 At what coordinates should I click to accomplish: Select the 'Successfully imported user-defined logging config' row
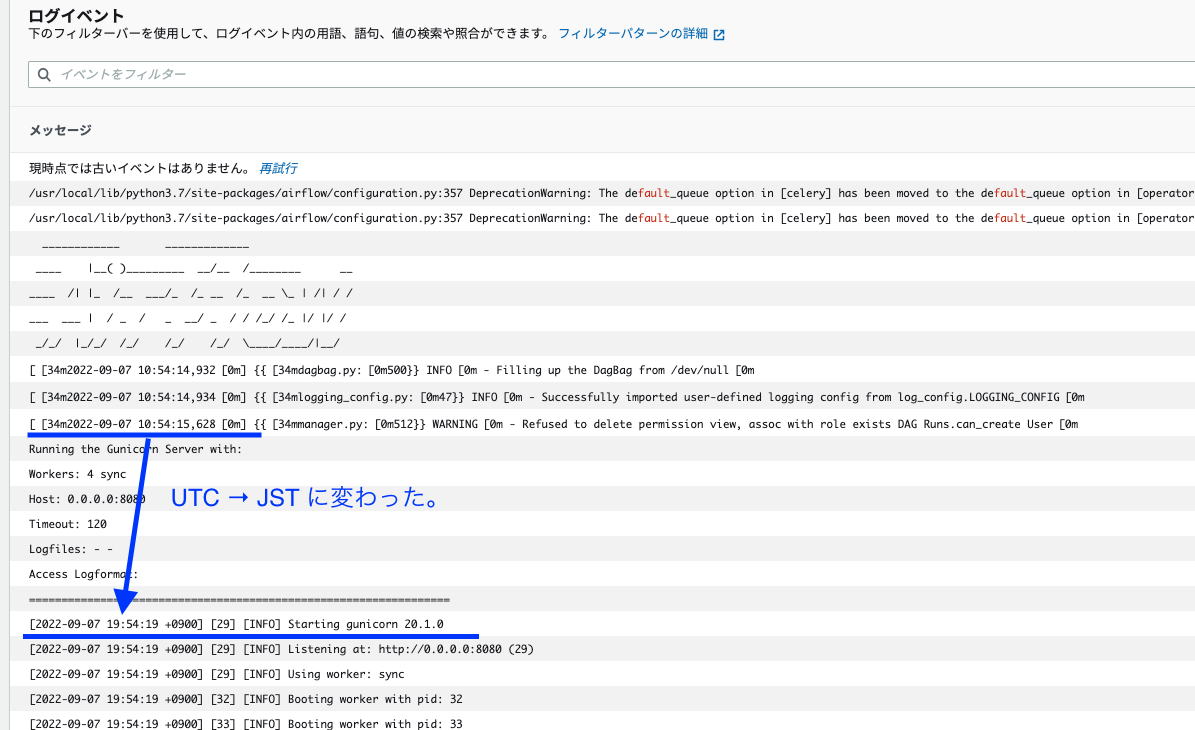click(x=602, y=397)
